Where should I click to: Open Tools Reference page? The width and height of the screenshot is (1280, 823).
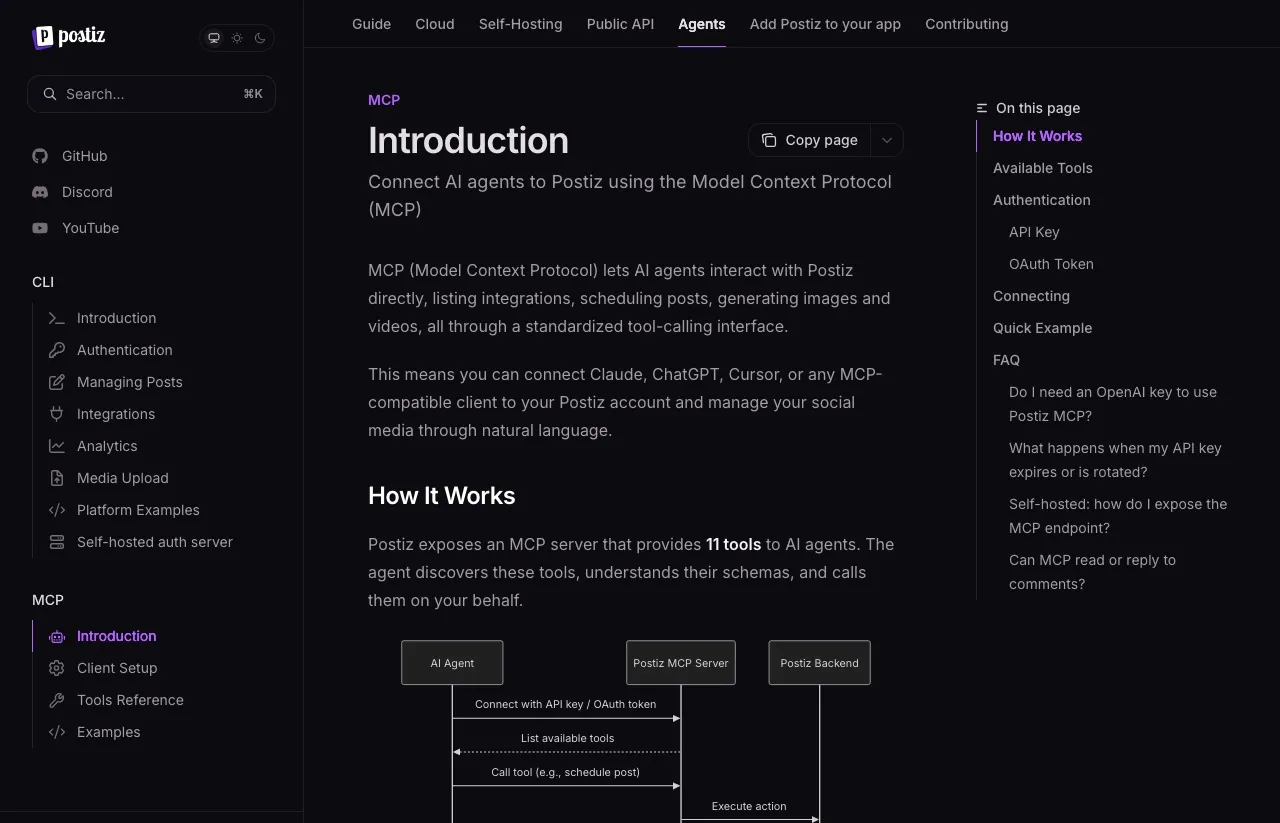click(x=130, y=700)
